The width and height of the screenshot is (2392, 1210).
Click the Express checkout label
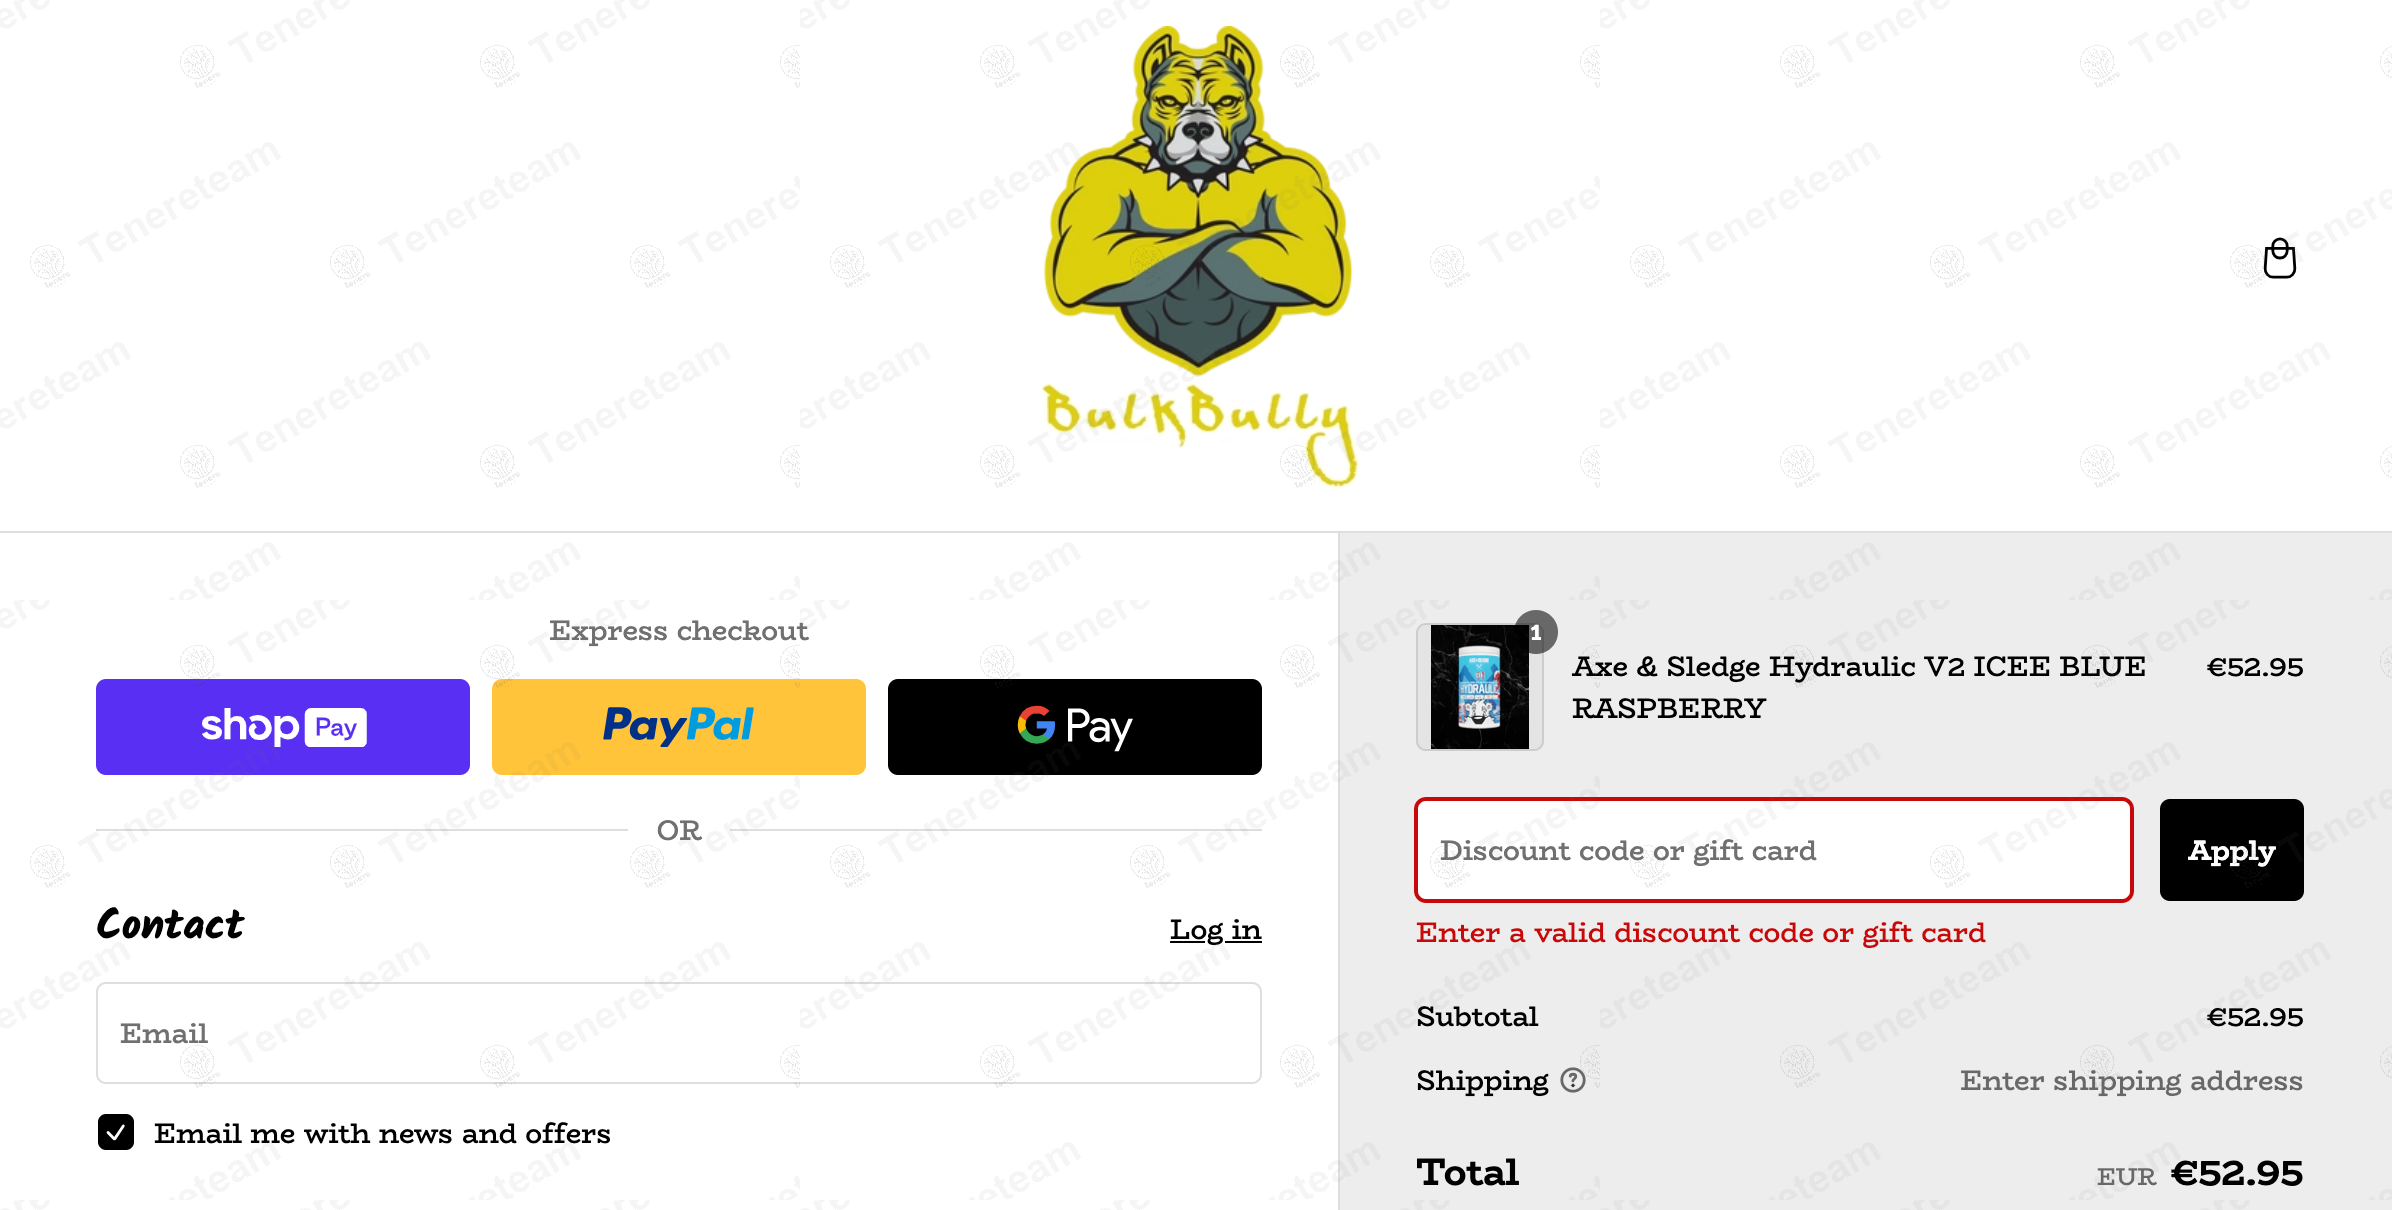point(679,631)
